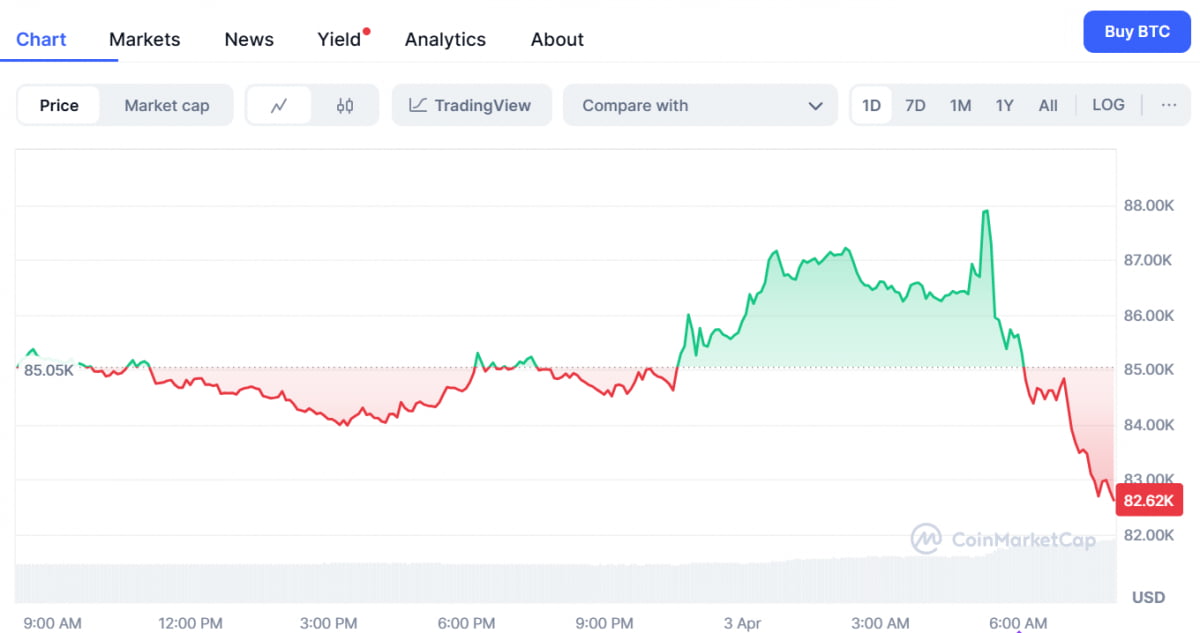Select the 1D time range
Screen dimensions: 1200x633
871,105
